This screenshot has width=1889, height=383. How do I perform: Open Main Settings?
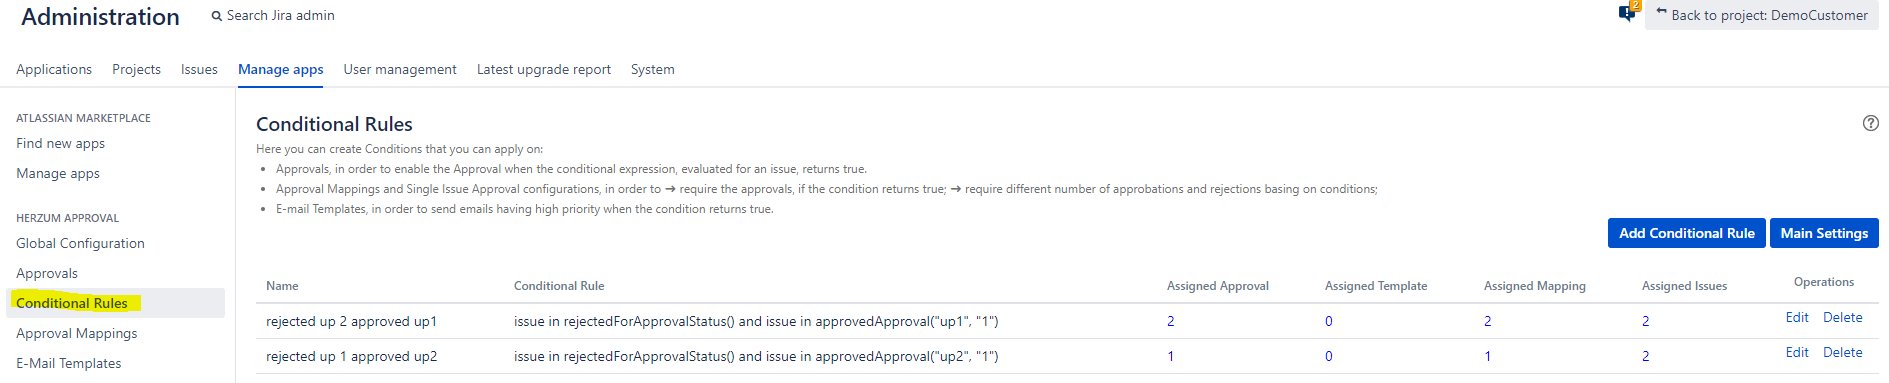[x=1824, y=233]
